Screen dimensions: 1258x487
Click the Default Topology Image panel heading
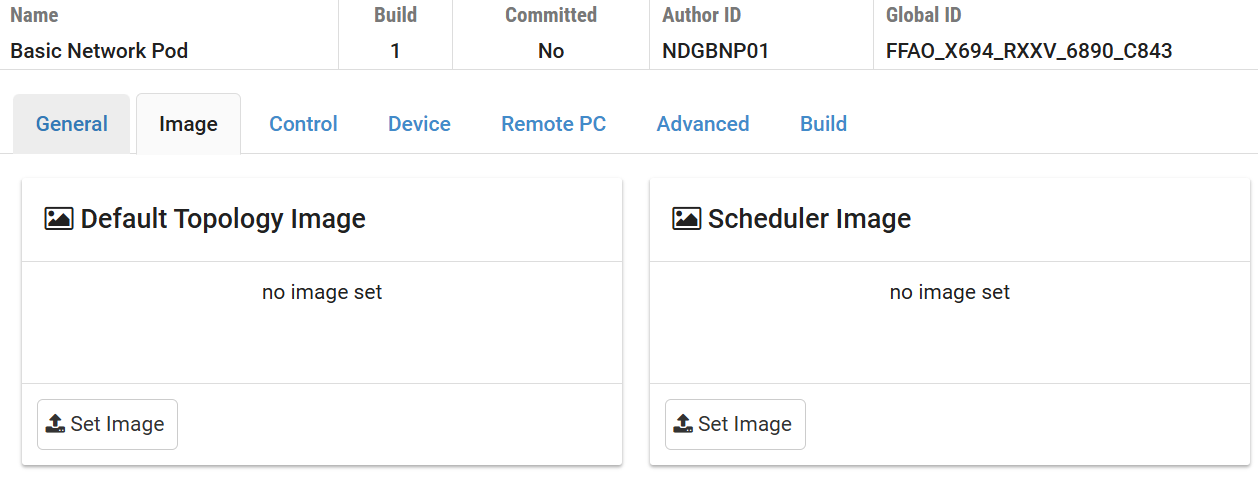click(223, 219)
